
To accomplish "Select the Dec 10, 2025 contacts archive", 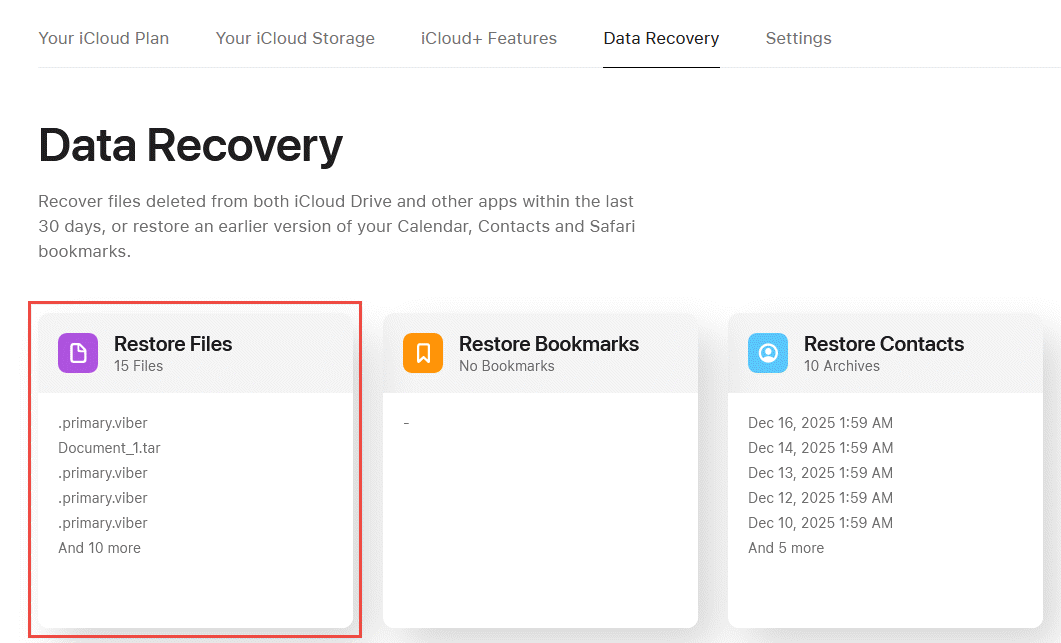I will tap(821, 523).
